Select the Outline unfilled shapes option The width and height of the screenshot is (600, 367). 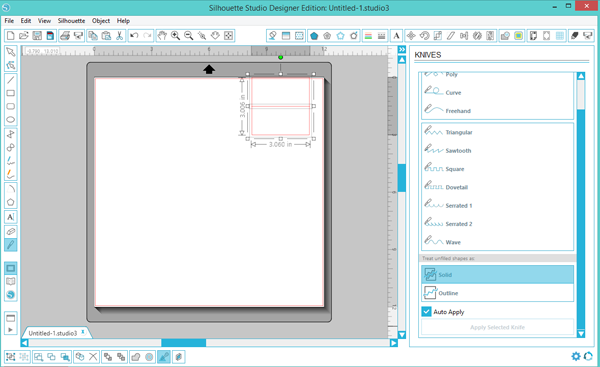497,293
